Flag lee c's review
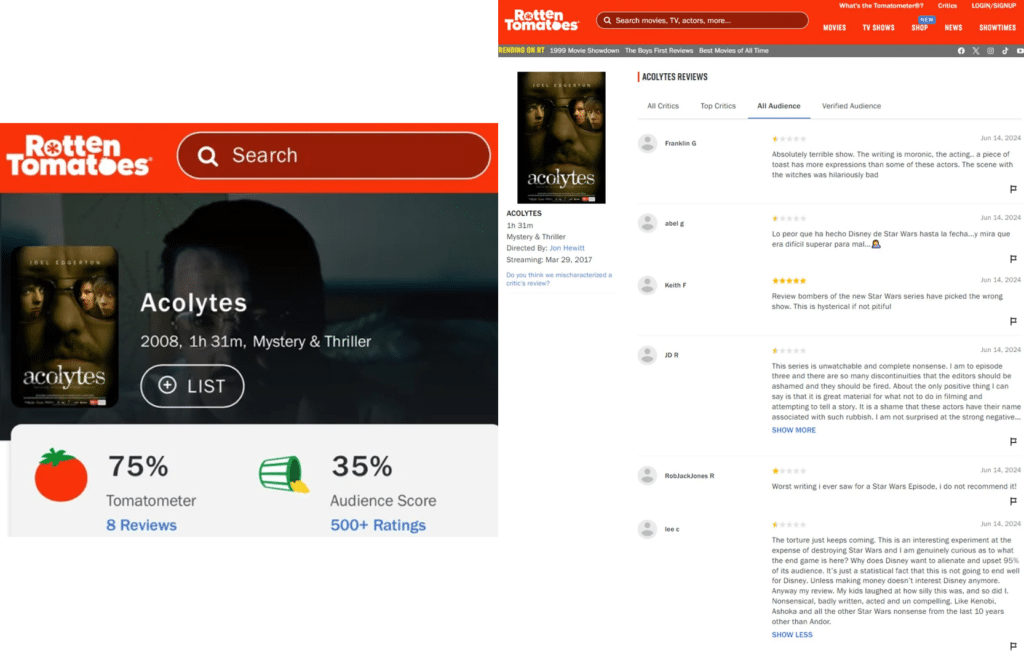Viewport: 1024px width, 660px height. click(1013, 646)
